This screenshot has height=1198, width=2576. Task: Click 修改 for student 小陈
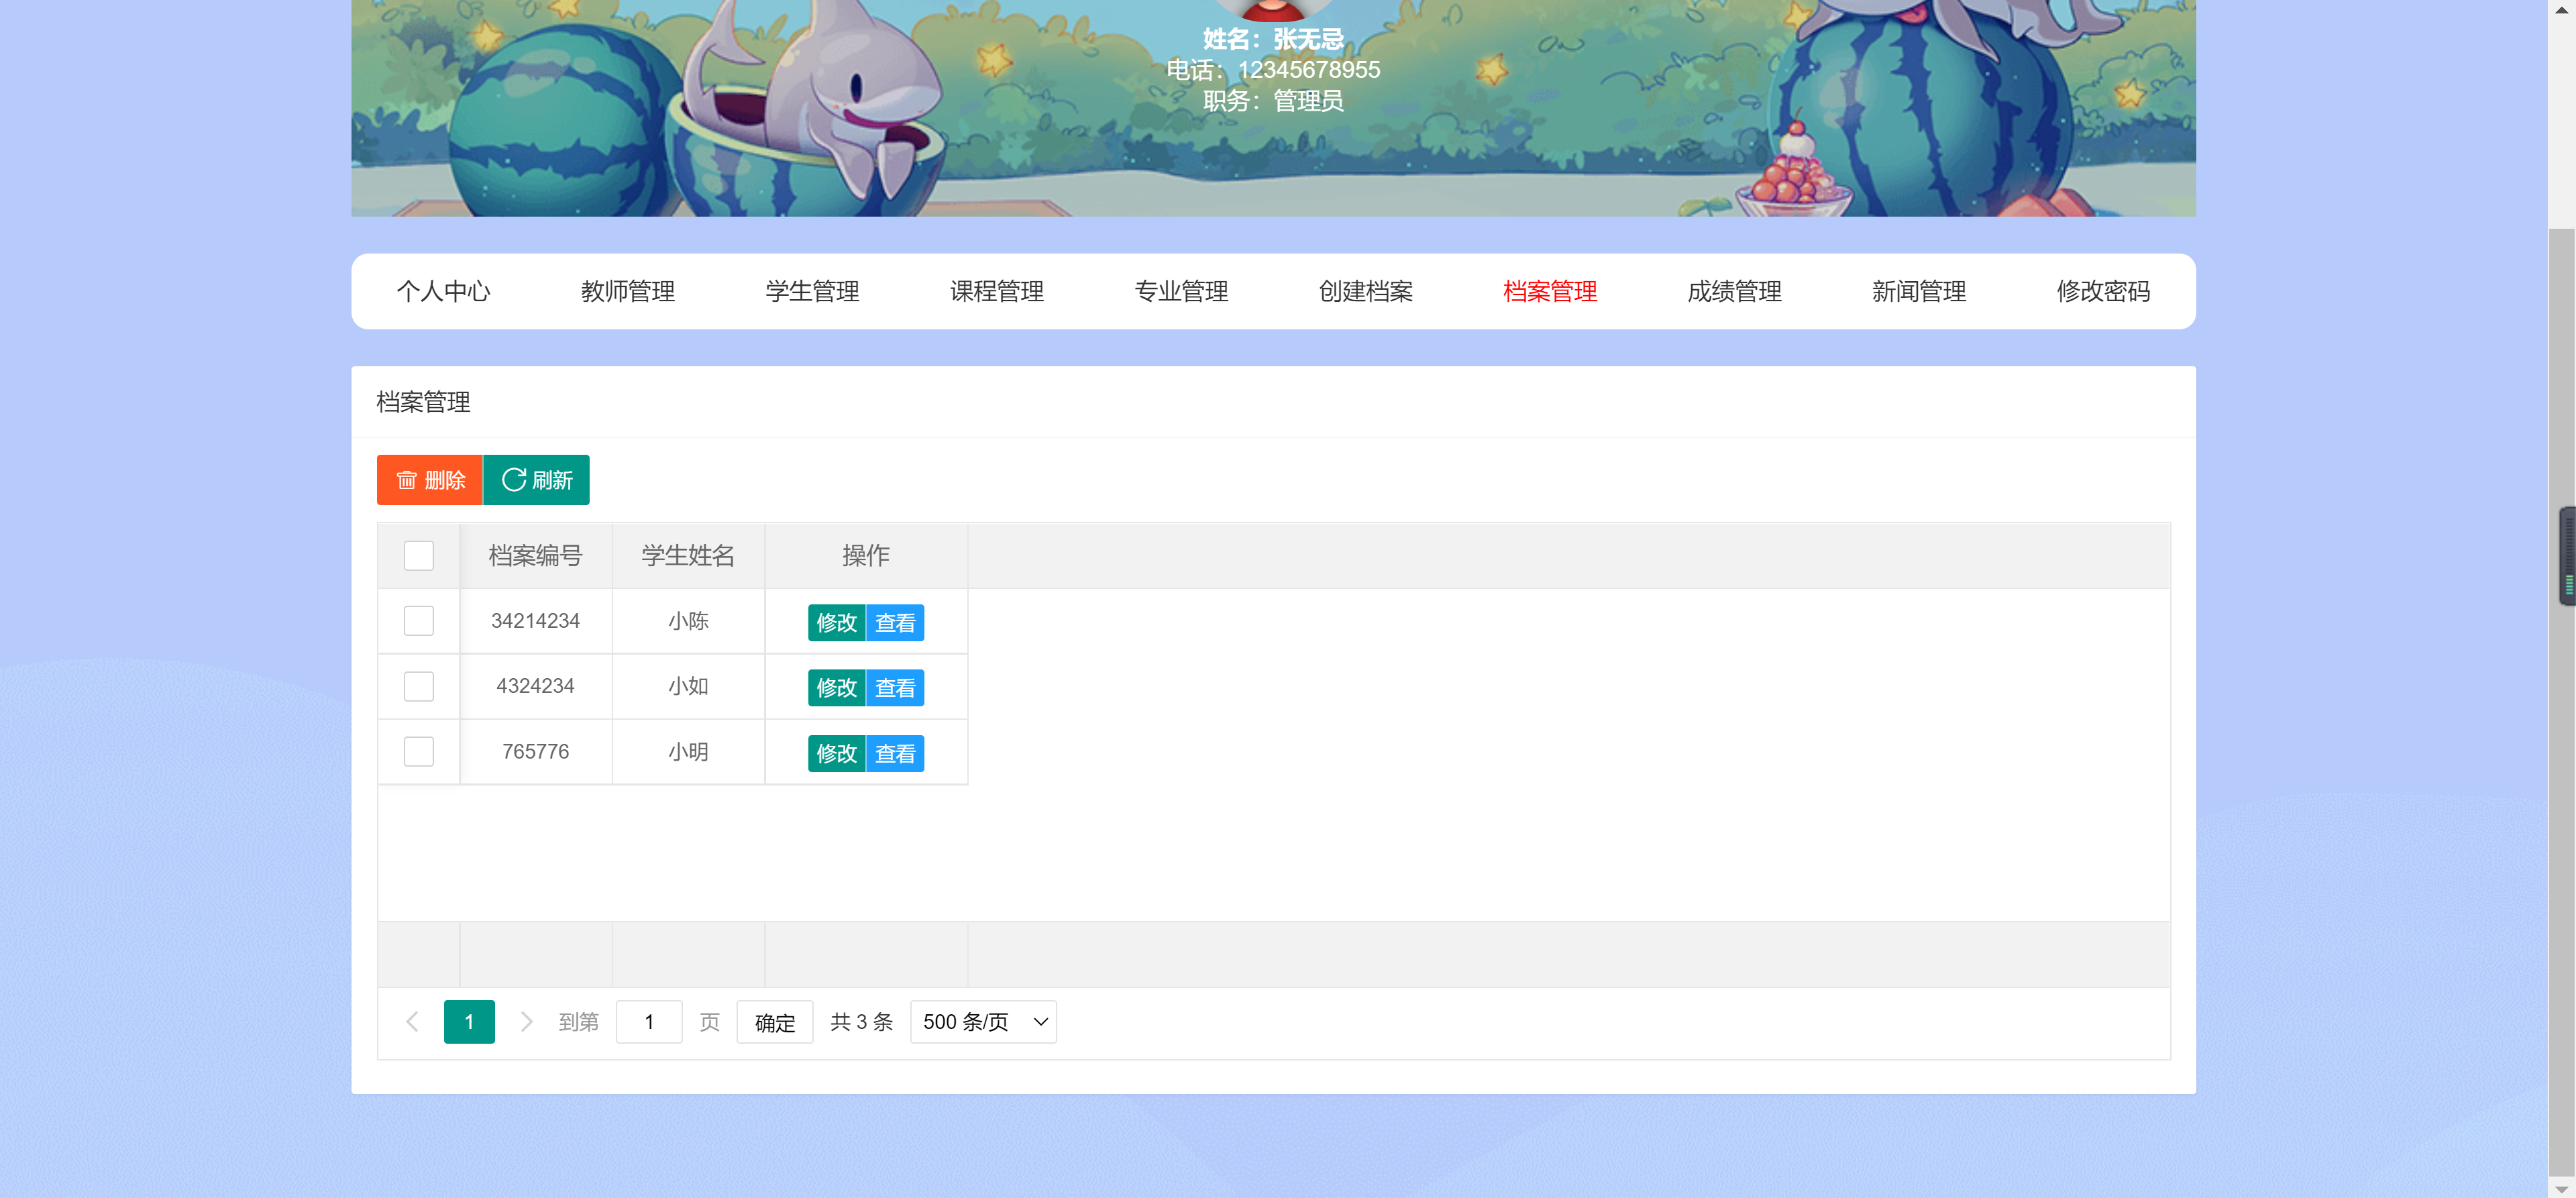click(x=836, y=622)
